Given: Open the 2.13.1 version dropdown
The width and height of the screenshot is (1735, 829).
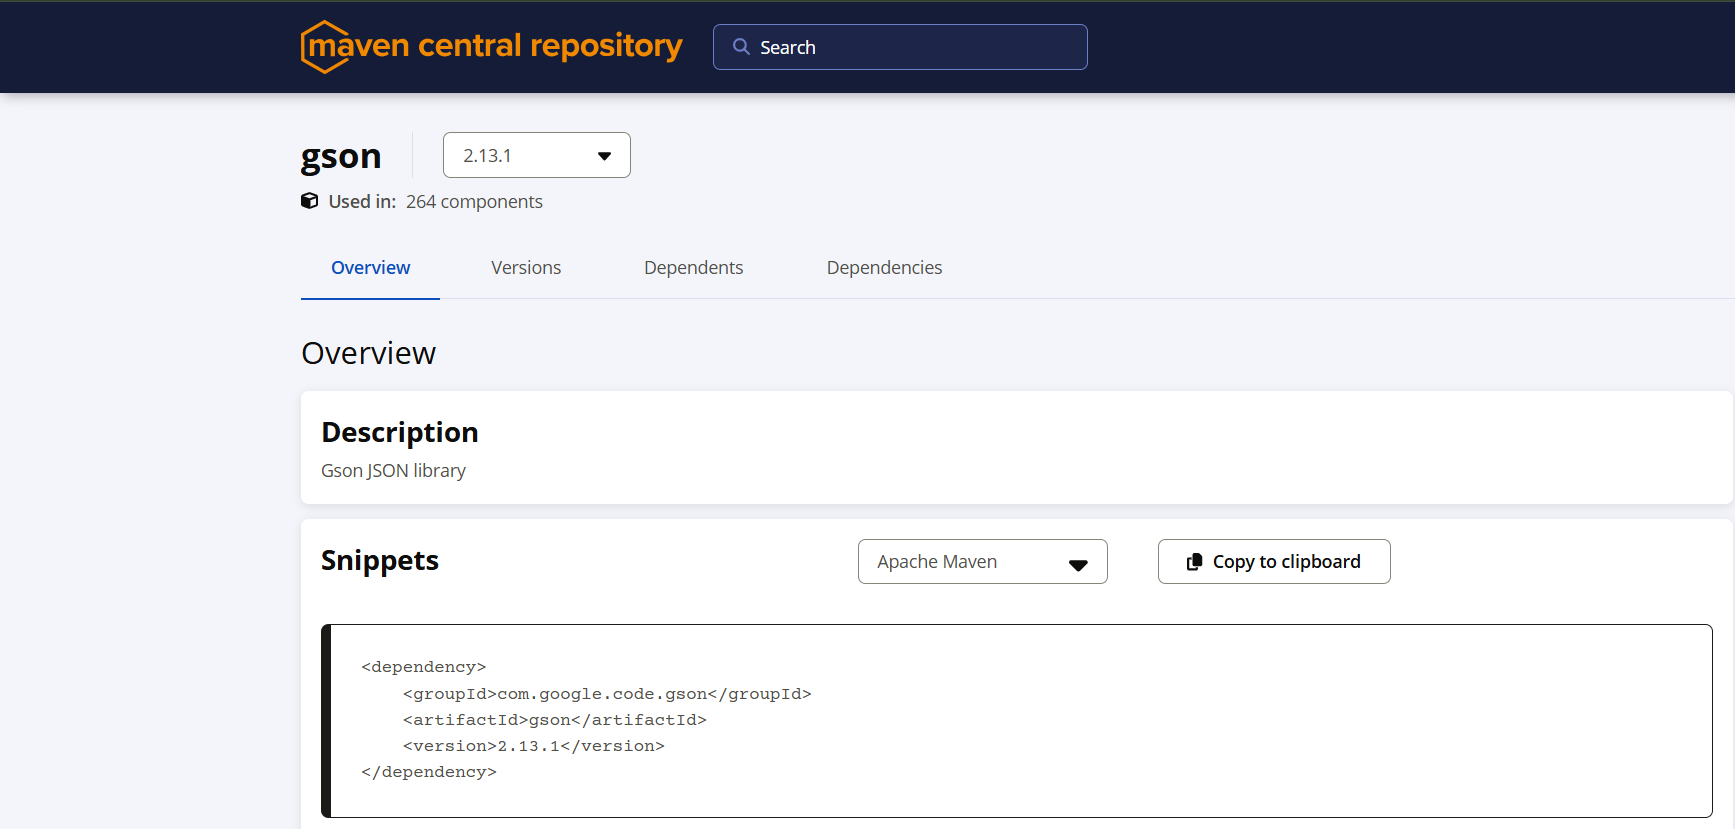Looking at the screenshot, I should click(537, 155).
